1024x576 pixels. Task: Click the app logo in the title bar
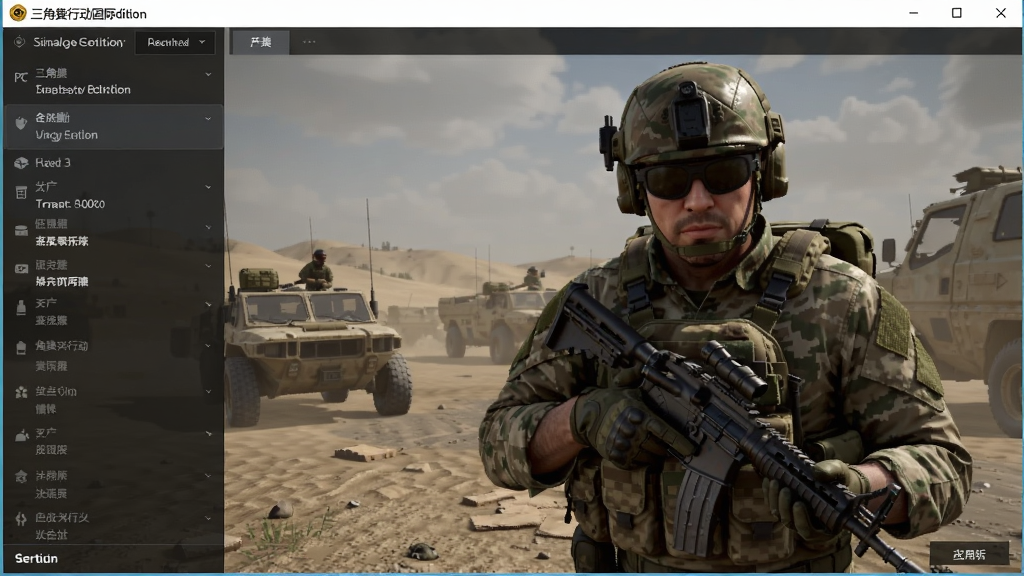(18, 13)
